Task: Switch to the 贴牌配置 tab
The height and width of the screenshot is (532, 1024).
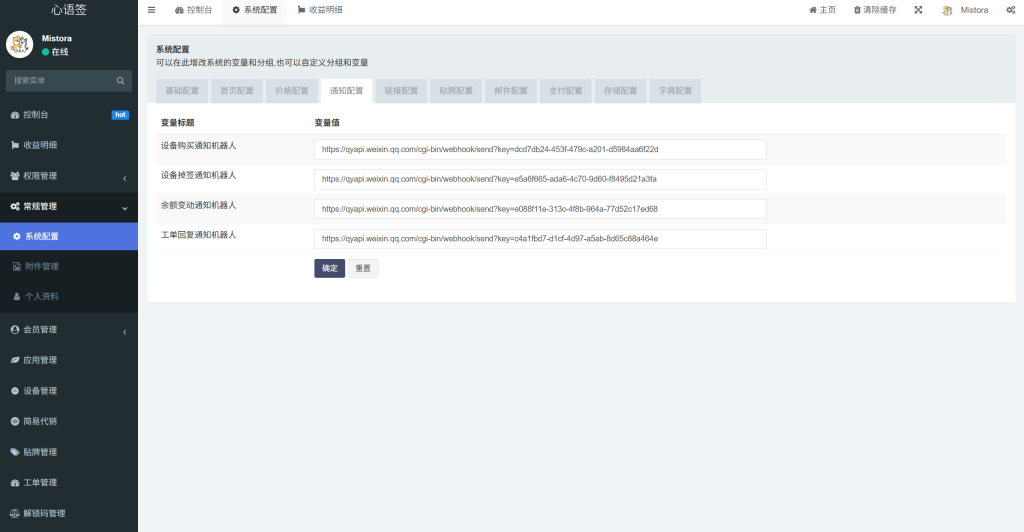Action: click(x=456, y=91)
